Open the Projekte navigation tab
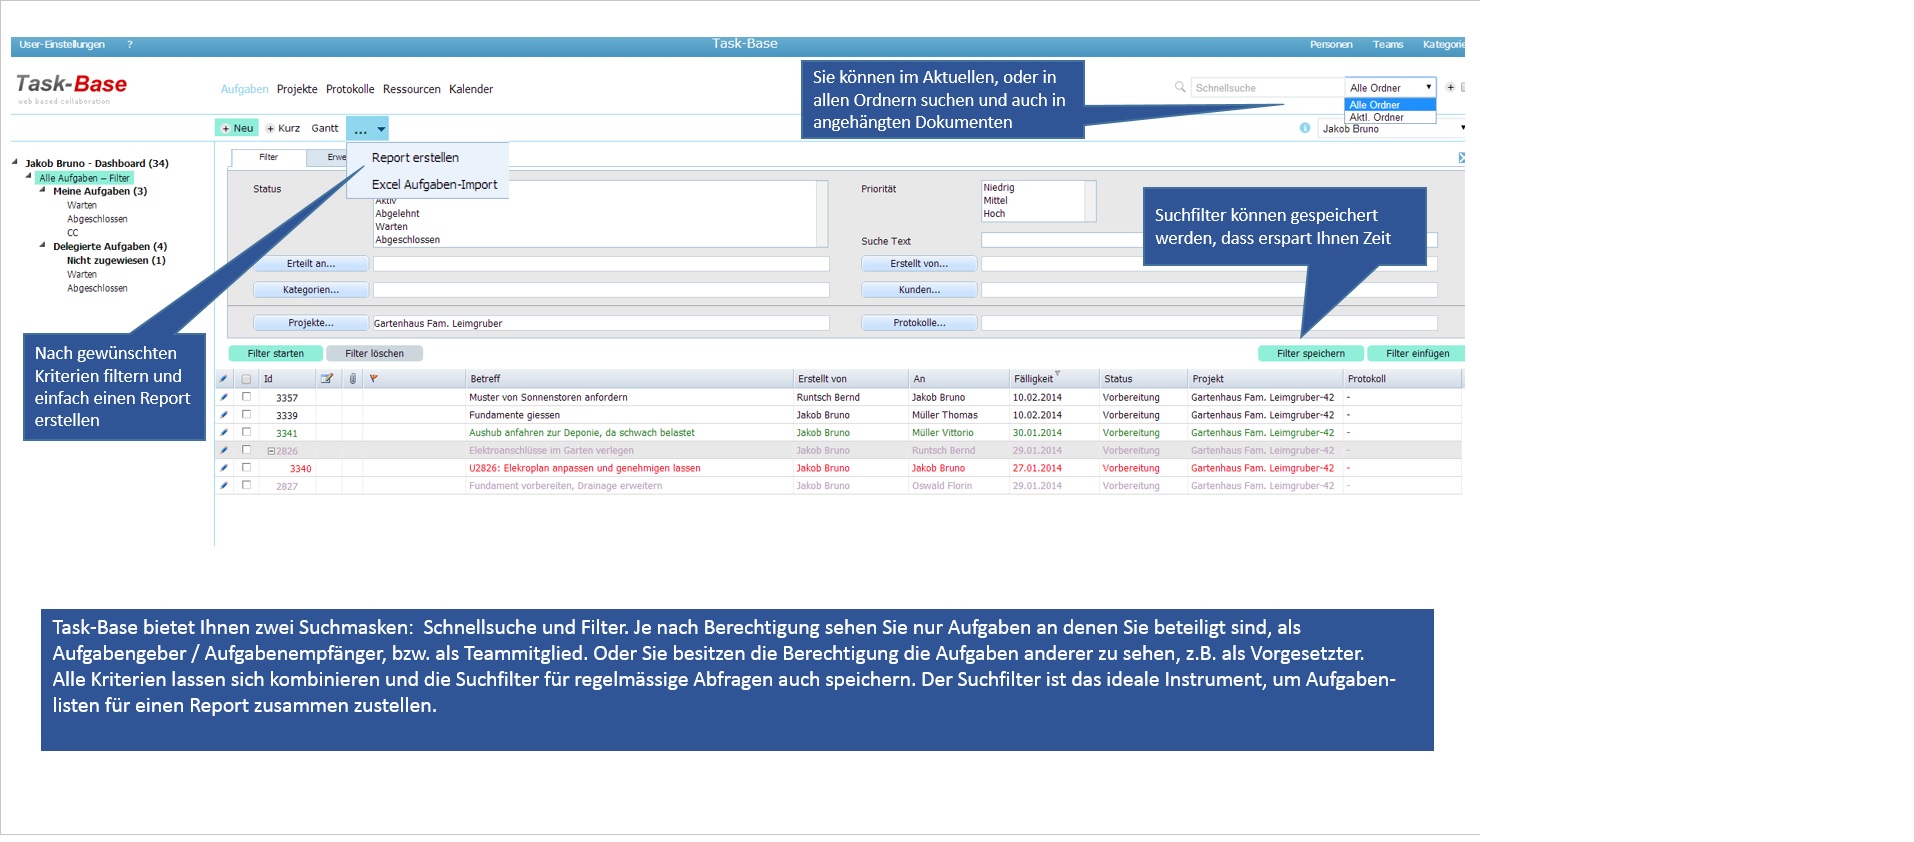The image size is (1914, 842). (x=297, y=89)
